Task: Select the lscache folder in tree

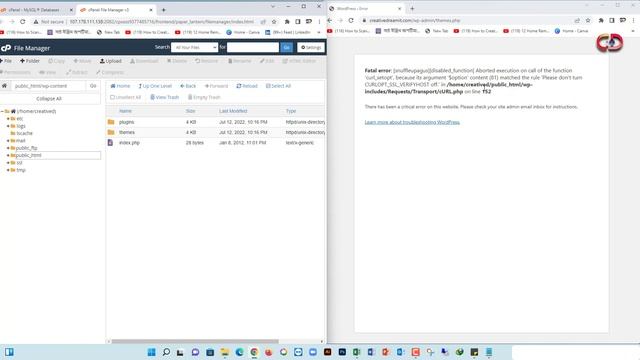Action: tap(24, 133)
